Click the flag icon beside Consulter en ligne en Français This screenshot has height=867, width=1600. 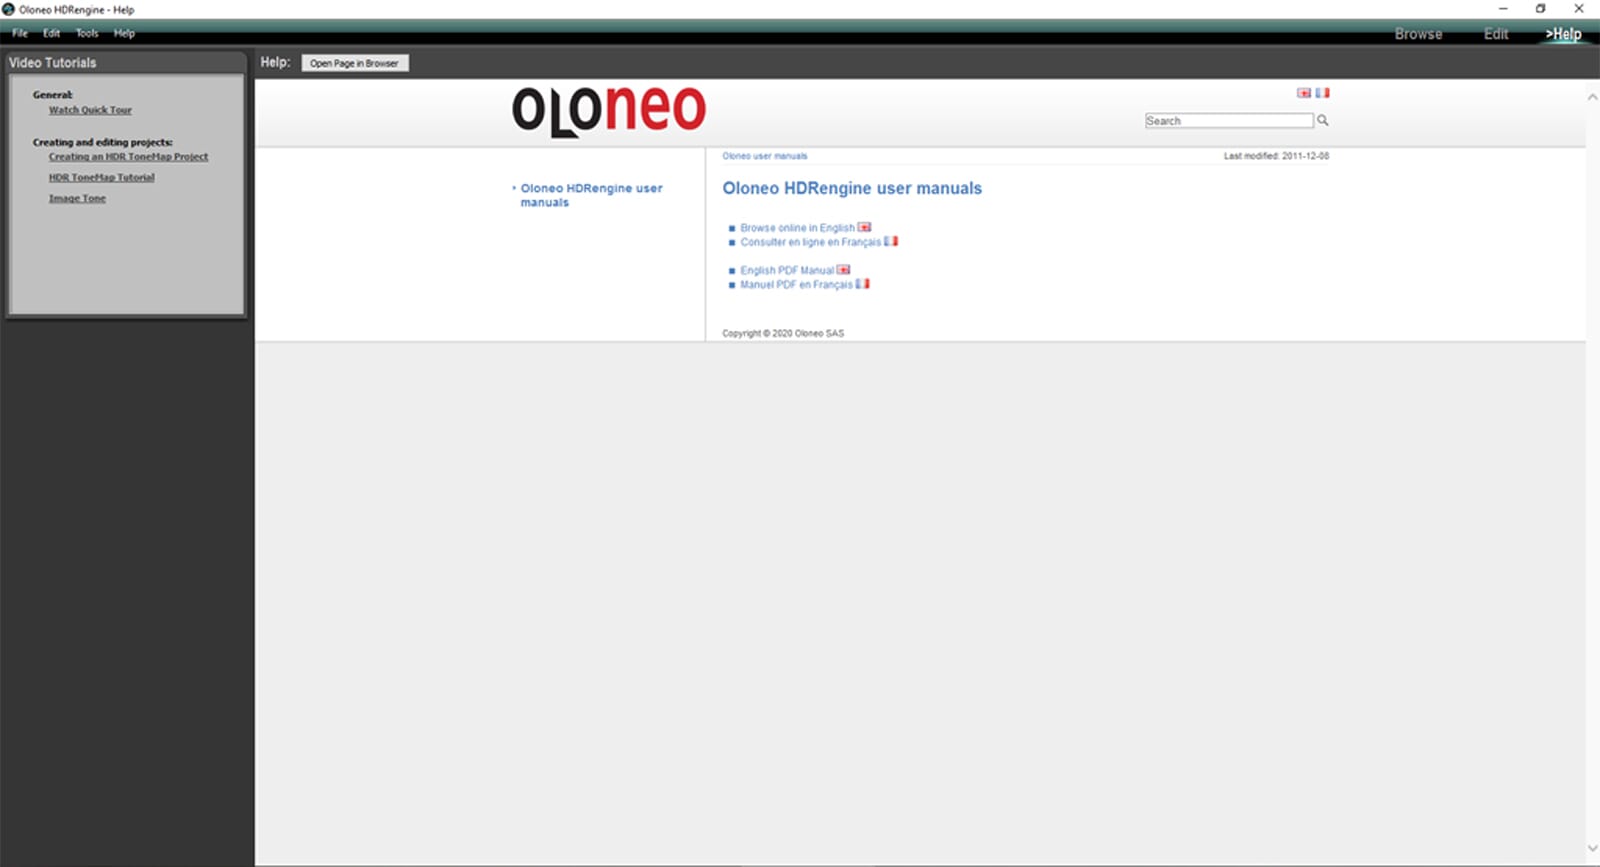tap(891, 241)
